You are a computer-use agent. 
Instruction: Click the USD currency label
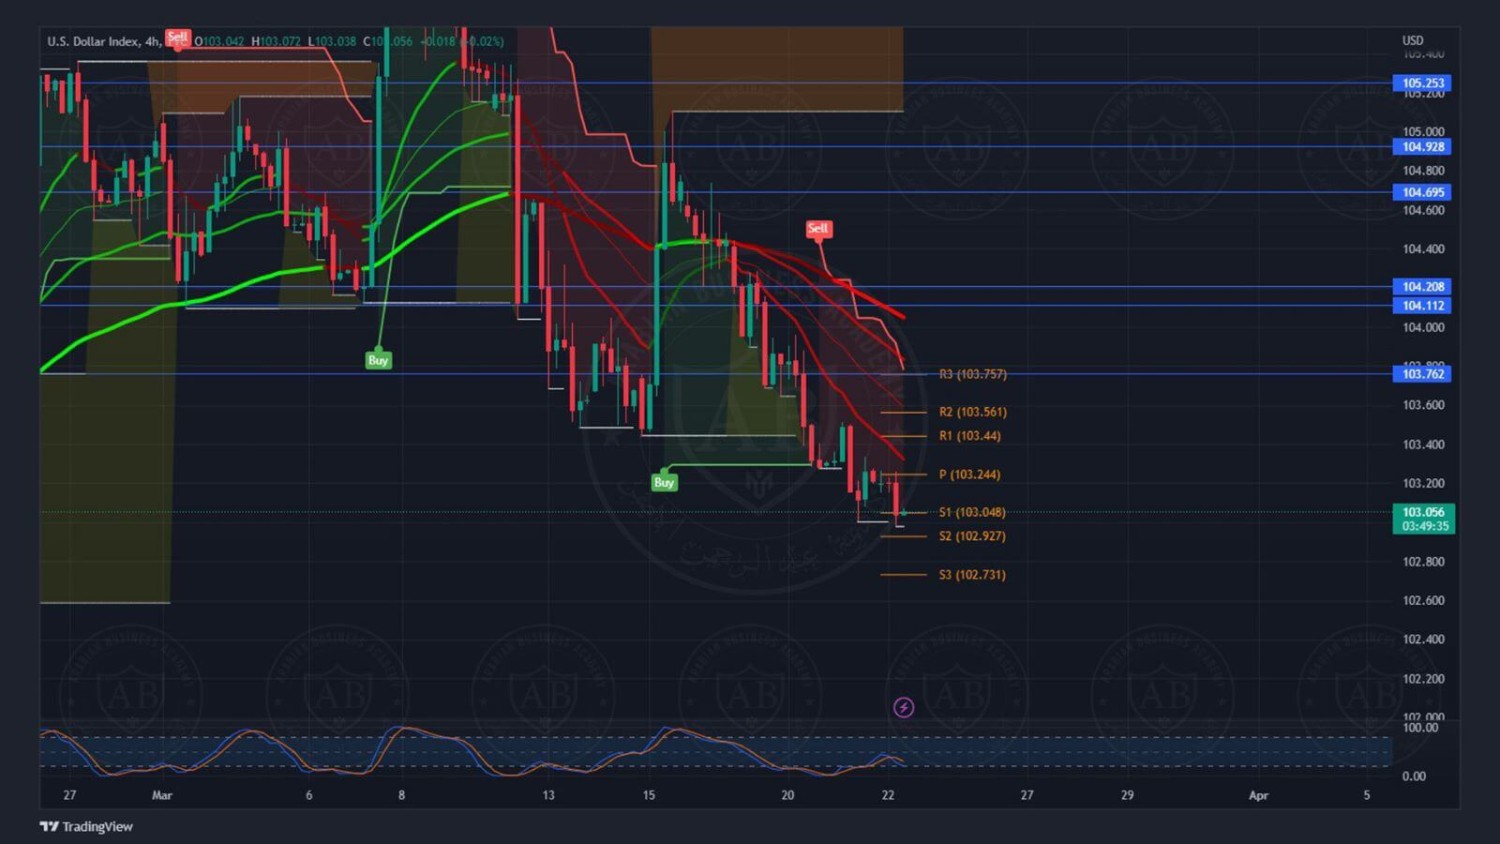1412,41
